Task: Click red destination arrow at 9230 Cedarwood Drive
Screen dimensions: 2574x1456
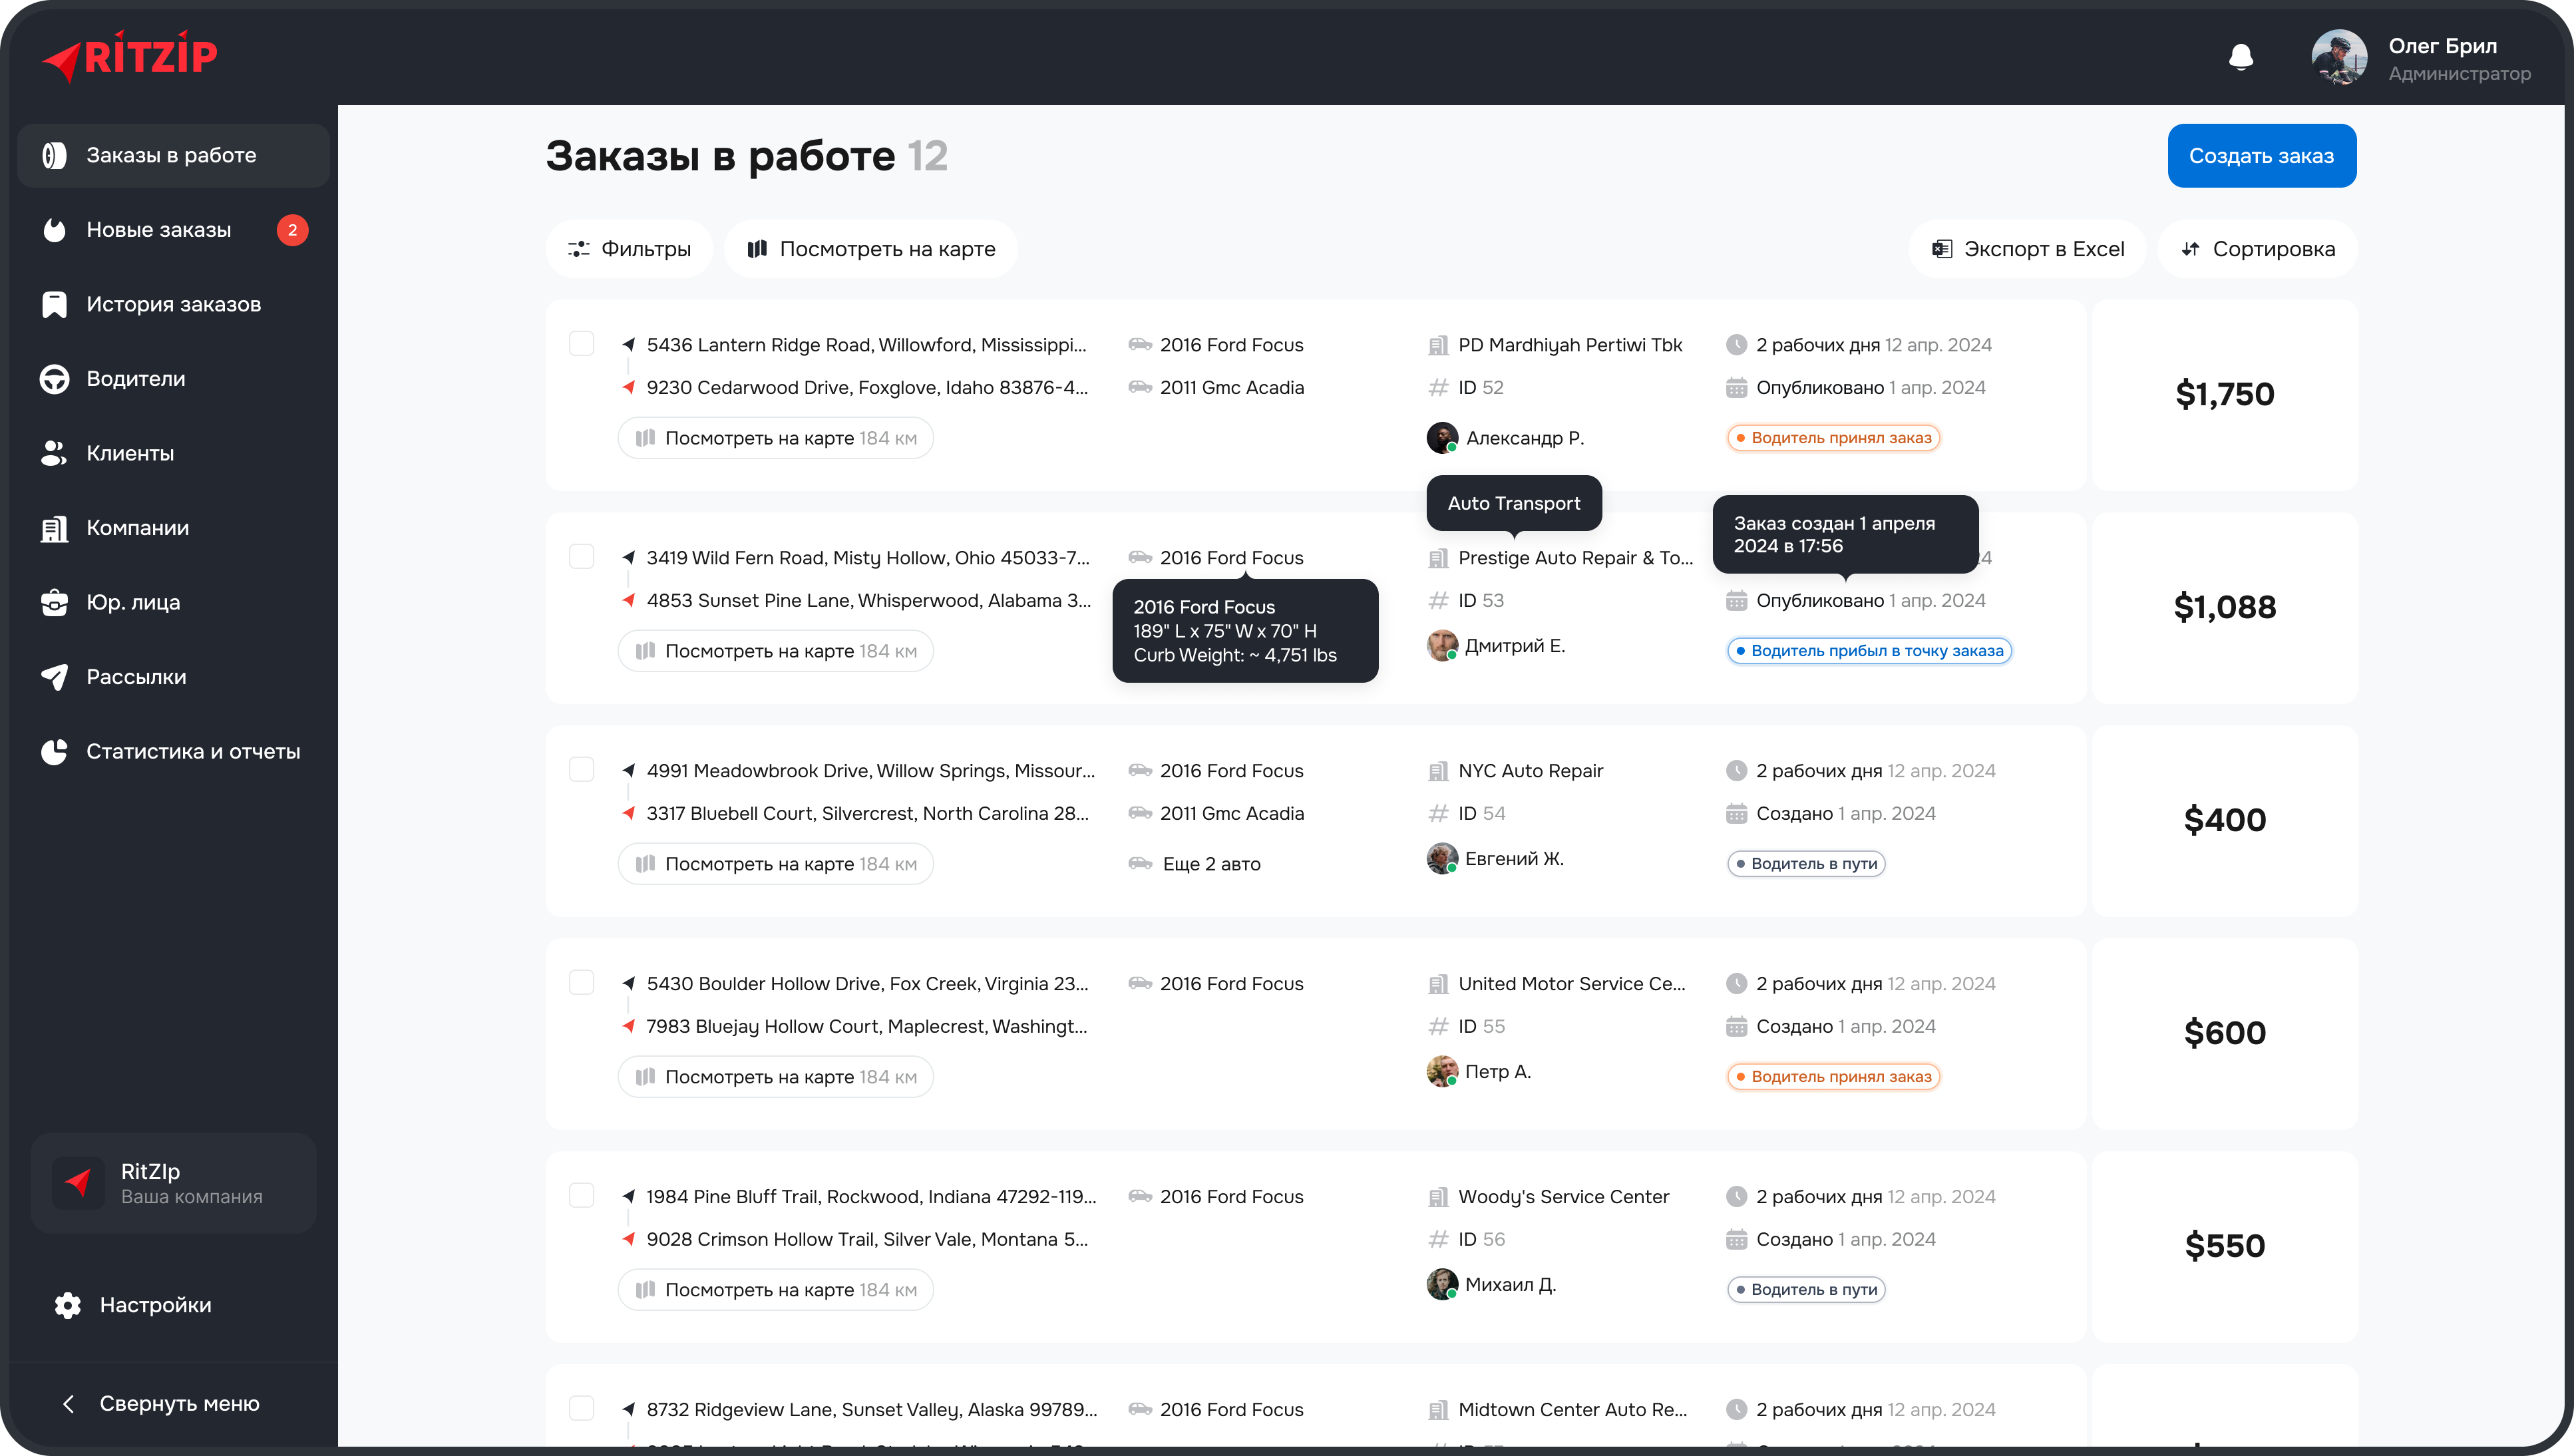Action: pos(628,387)
